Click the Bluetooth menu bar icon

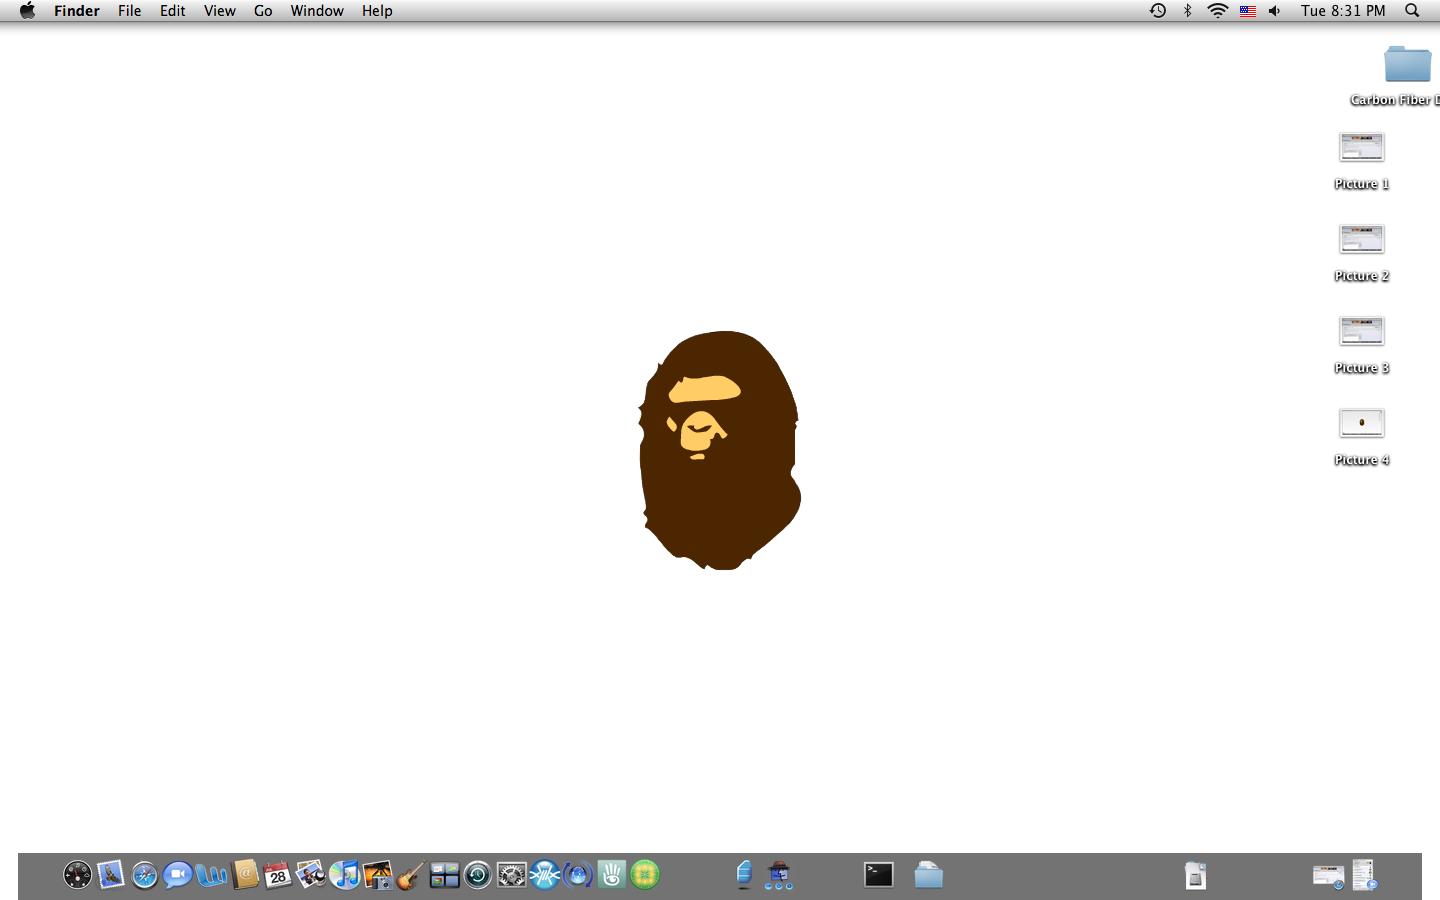1188,11
